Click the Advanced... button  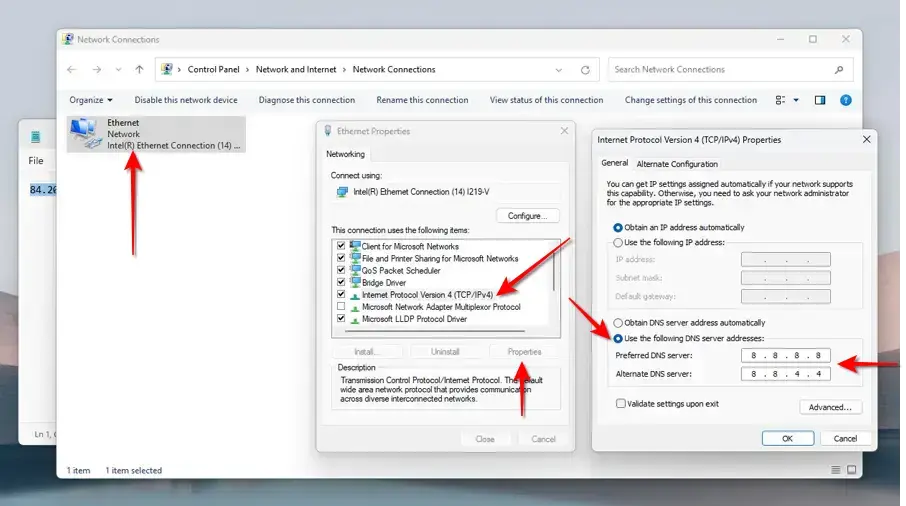tap(830, 407)
